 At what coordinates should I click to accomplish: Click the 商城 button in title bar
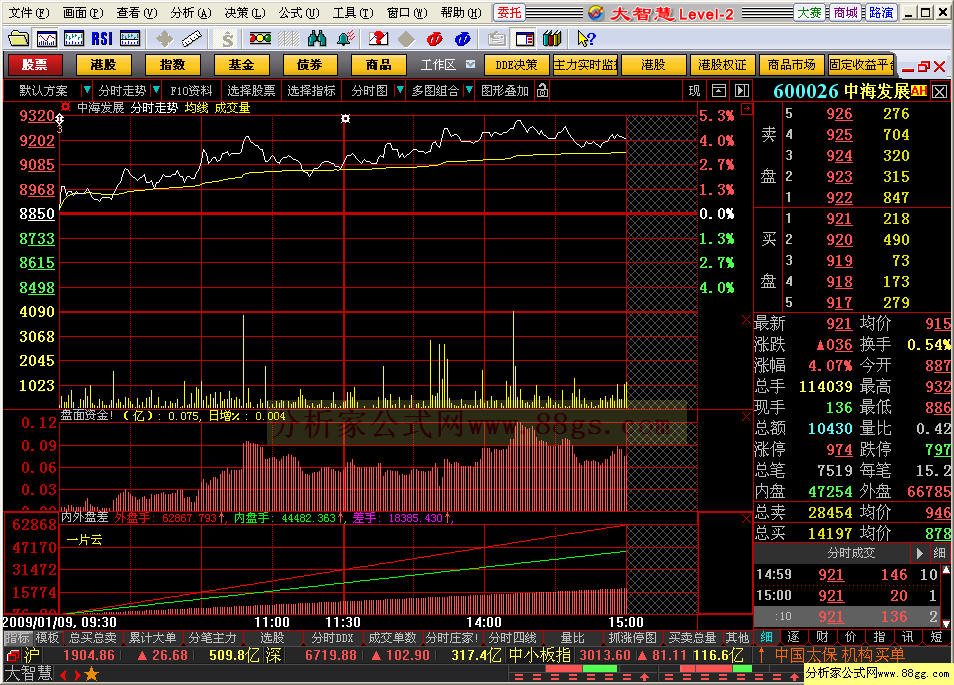coord(845,12)
